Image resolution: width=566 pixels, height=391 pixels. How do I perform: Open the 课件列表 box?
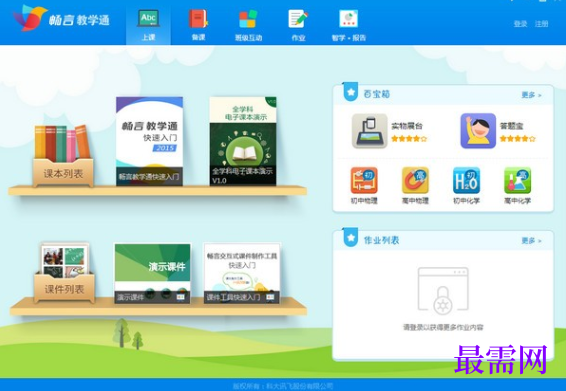coord(64,272)
